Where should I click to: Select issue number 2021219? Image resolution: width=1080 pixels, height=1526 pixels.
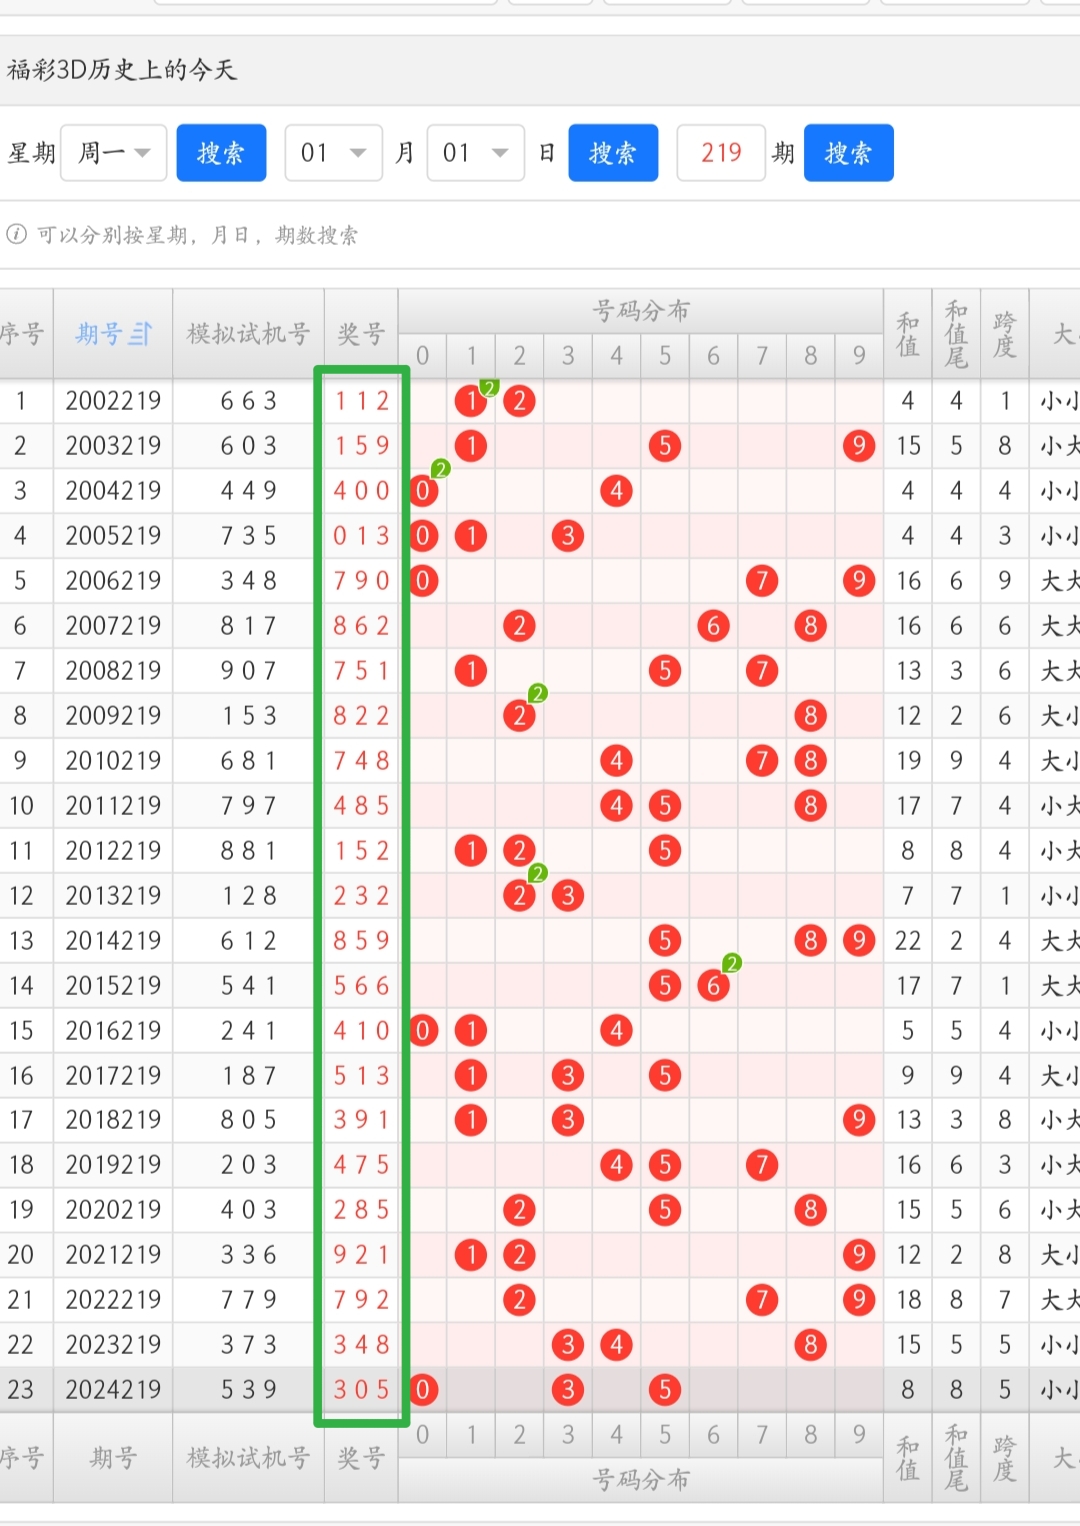click(x=113, y=1255)
